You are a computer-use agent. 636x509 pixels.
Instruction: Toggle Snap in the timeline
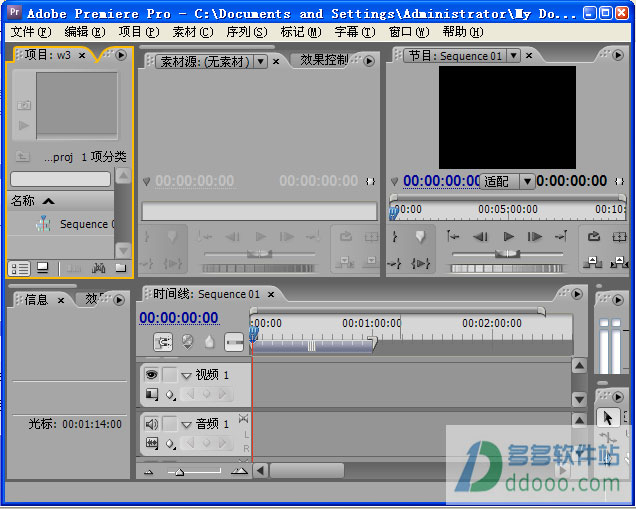click(x=163, y=342)
